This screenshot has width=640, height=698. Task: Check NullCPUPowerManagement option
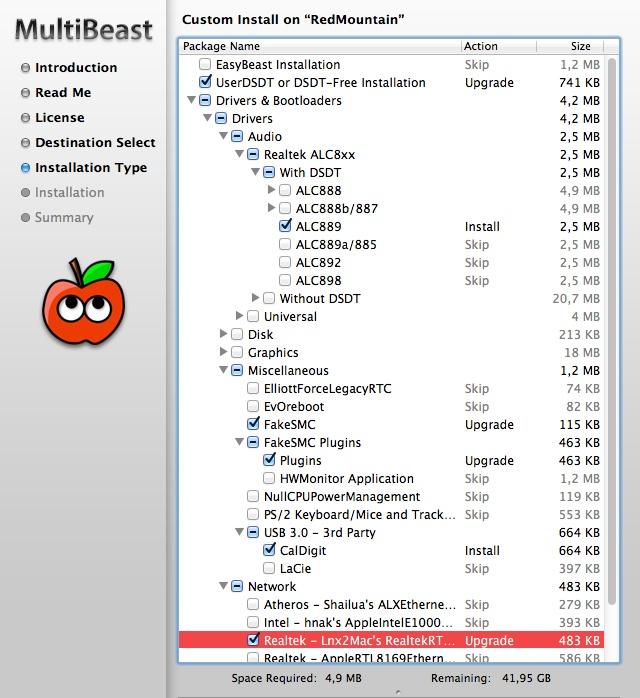[x=253, y=496]
